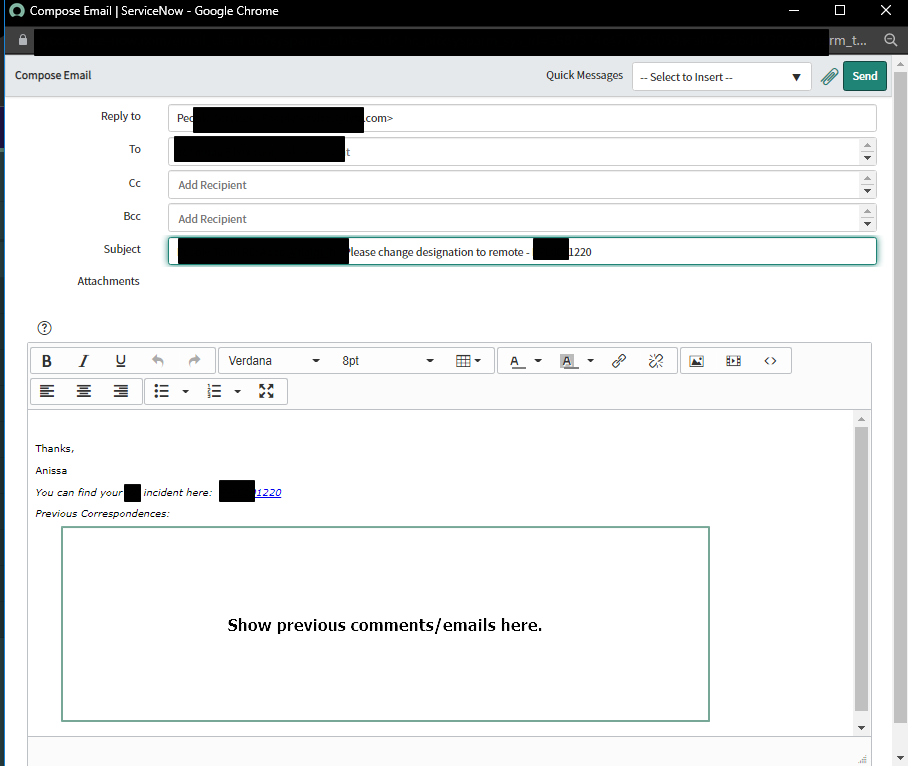Click the email body scrollbar thumb

[x=861, y=569]
